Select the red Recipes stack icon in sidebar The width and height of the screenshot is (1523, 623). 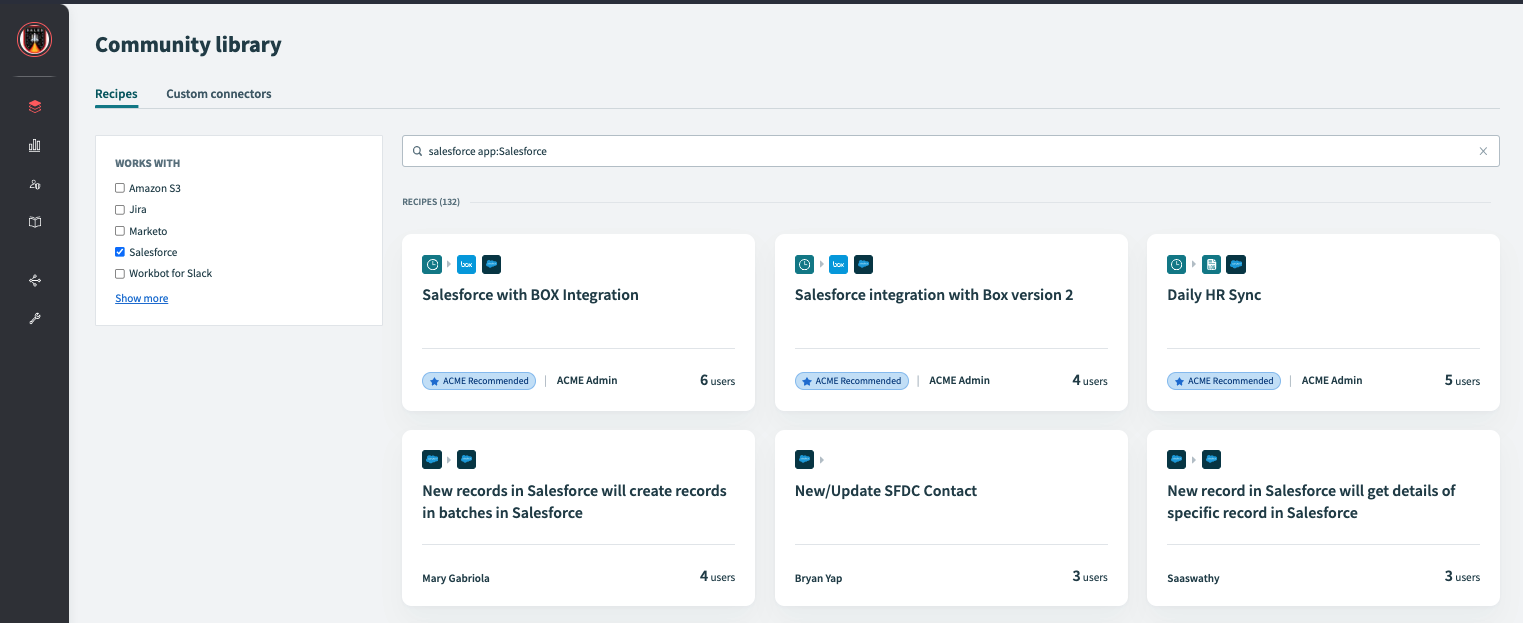34,106
